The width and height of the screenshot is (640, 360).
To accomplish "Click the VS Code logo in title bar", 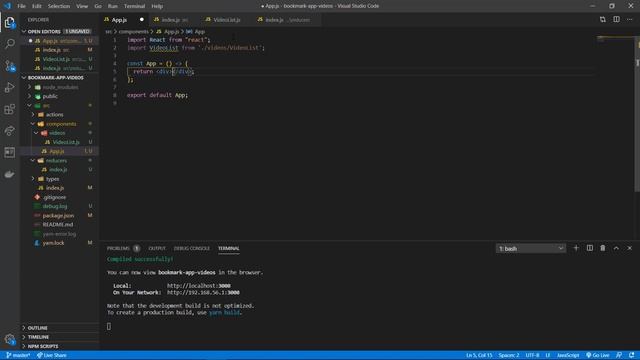I will 7,6.
